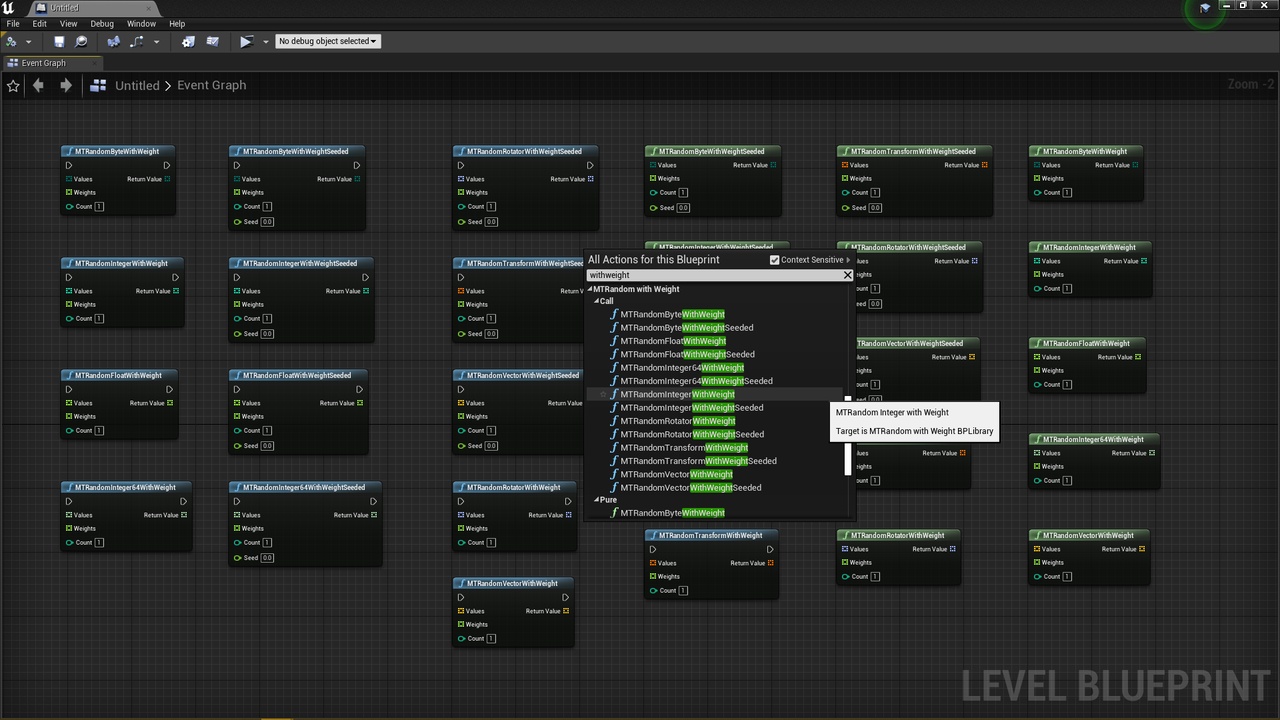Click the favorites star beside graph navigation arrows
Screen dimensions: 1280x720
tap(13, 86)
